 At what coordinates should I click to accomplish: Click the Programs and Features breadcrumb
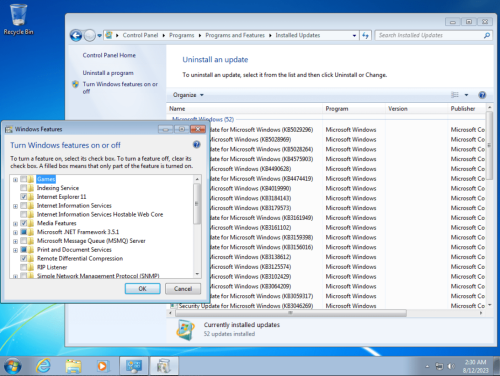(x=235, y=35)
